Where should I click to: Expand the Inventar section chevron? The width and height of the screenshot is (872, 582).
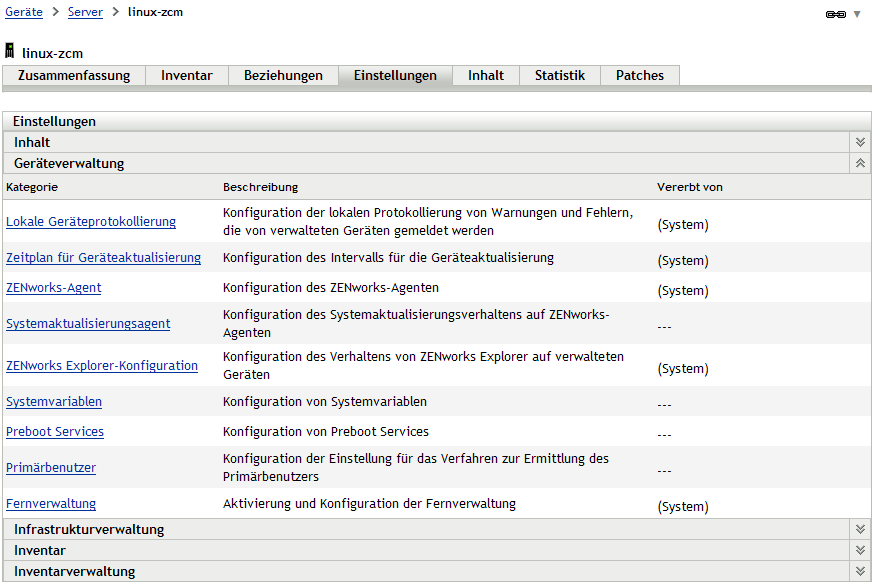tap(859, 550)
